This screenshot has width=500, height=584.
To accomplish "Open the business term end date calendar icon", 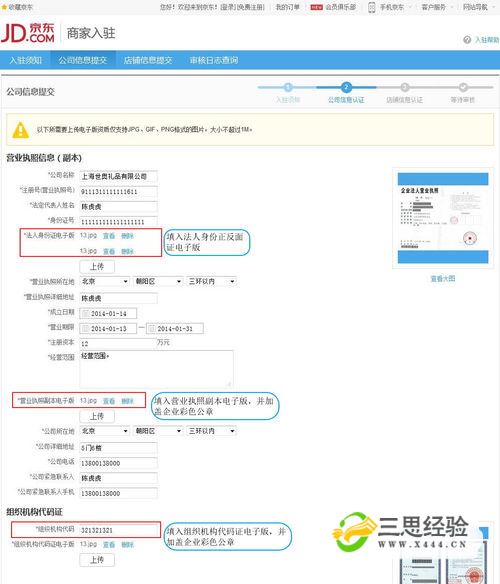I will coord(152,328).
